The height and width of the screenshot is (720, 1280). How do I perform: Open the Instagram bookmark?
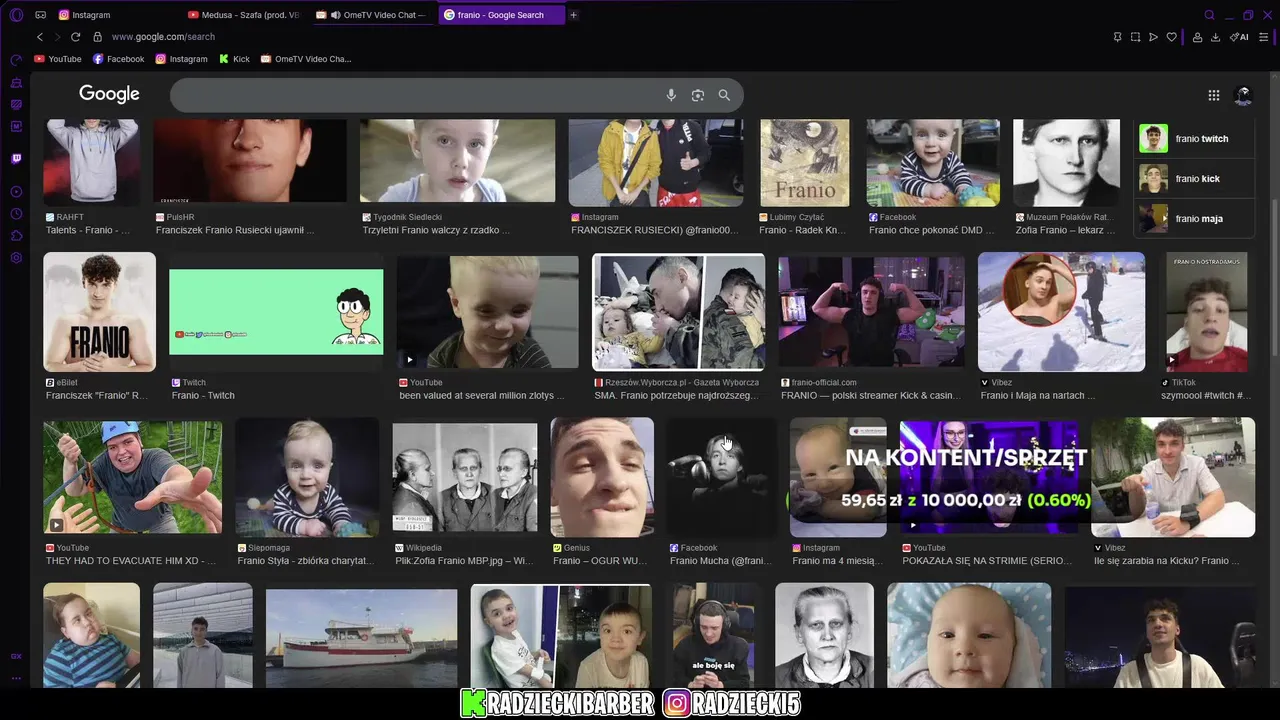tap(181, 59)
